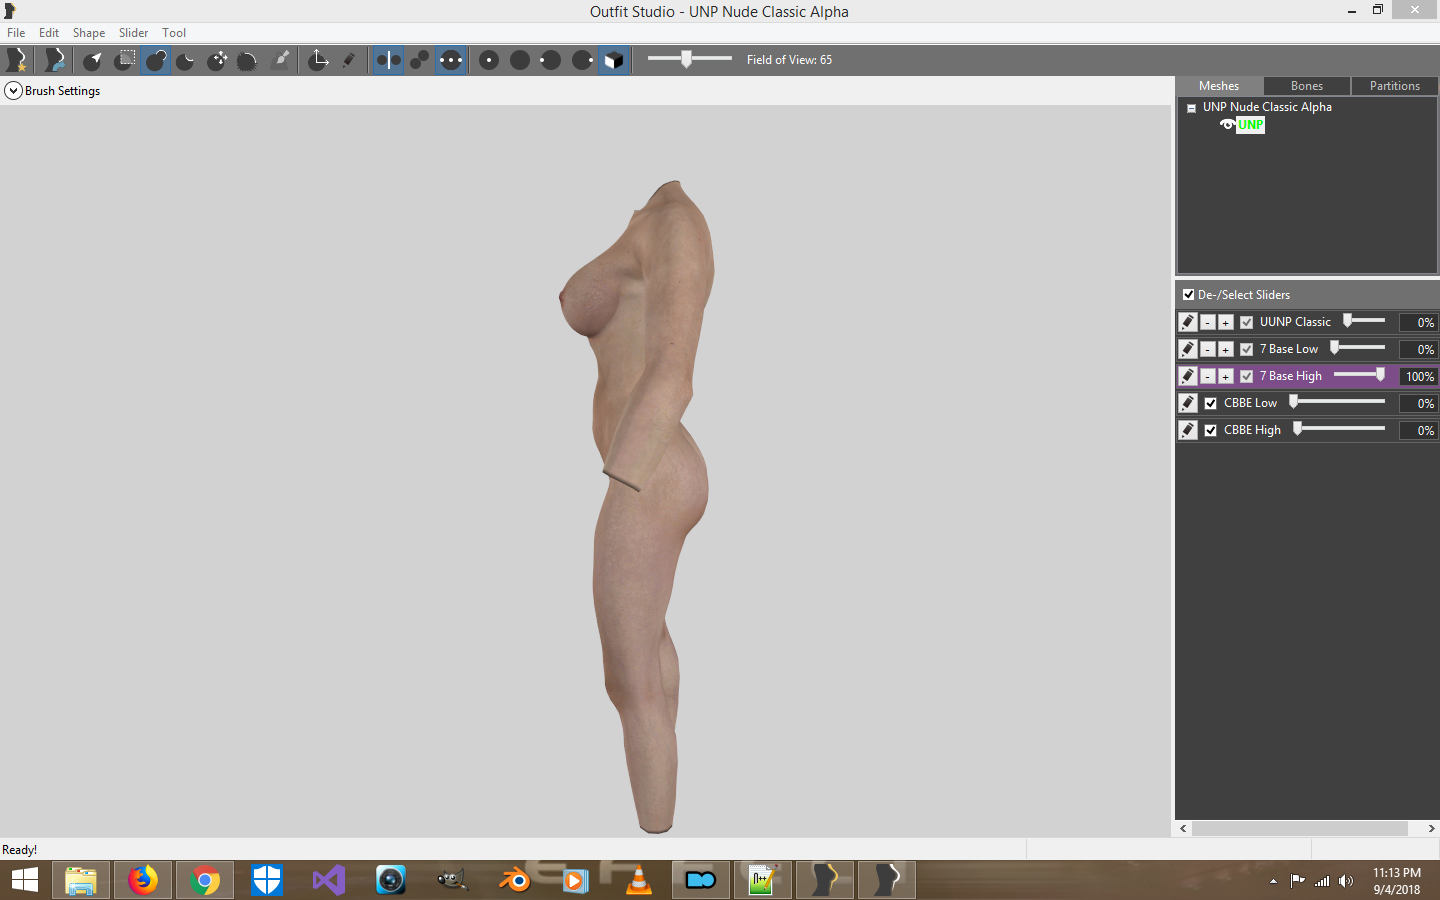Enable the Transform tool with axes icon
This screenshot has width=1440, height=900.
click(318, 60)
